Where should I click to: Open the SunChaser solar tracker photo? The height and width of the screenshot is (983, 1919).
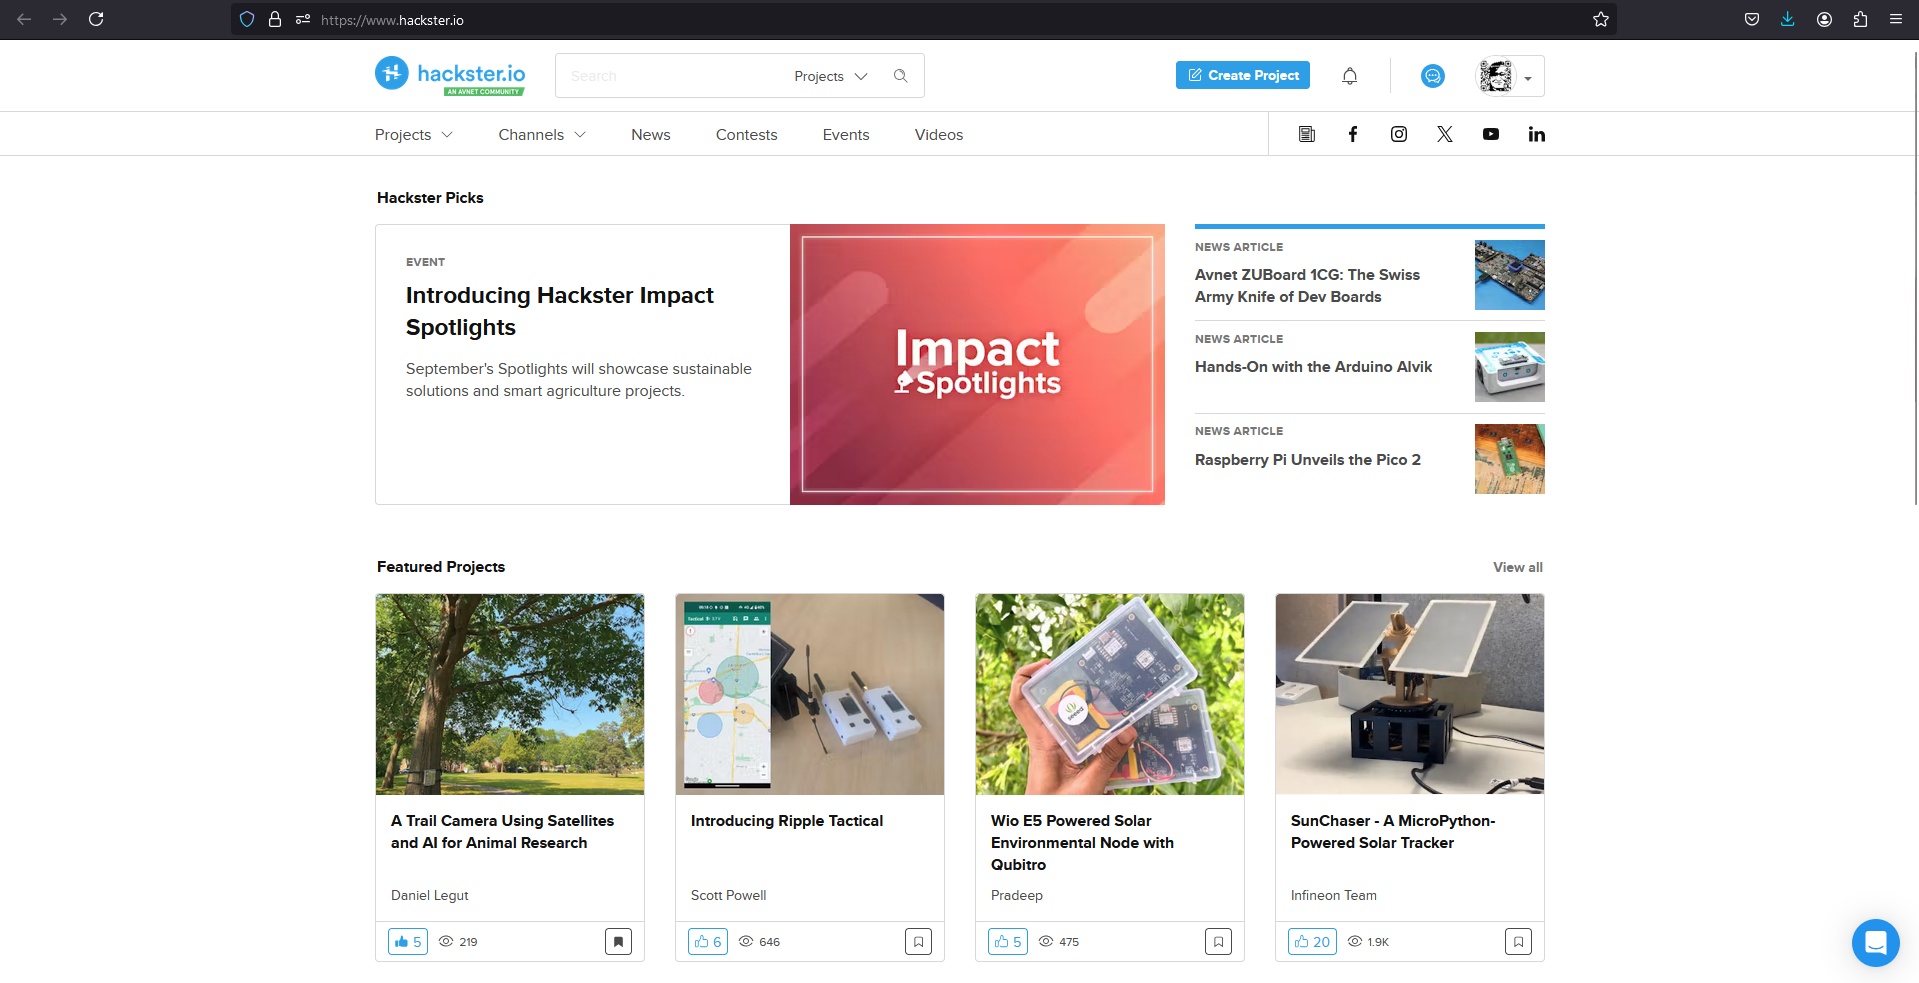point(1410,694)
